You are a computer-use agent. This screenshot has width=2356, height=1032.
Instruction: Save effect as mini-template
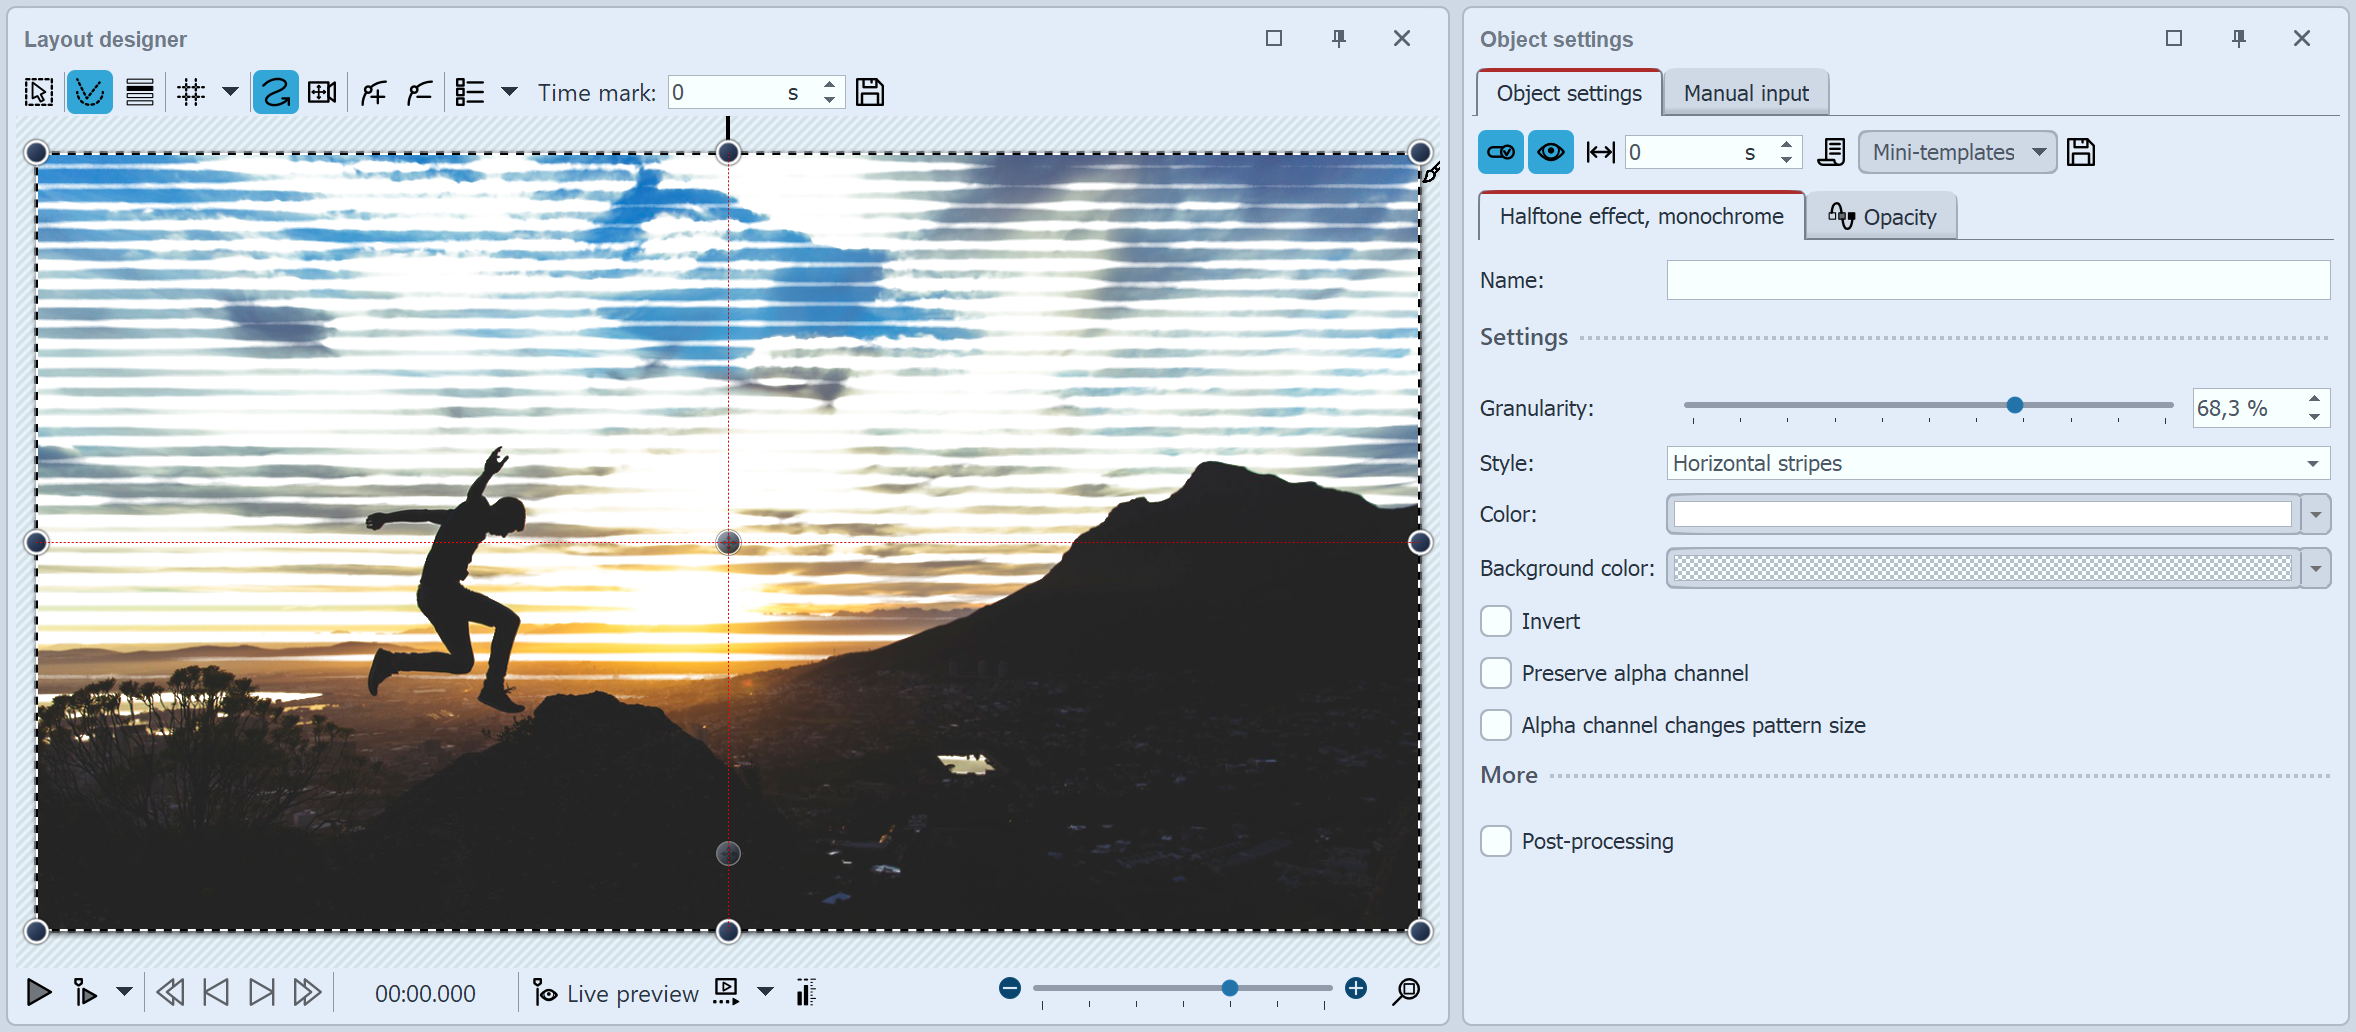click(x=2082, y=152)
